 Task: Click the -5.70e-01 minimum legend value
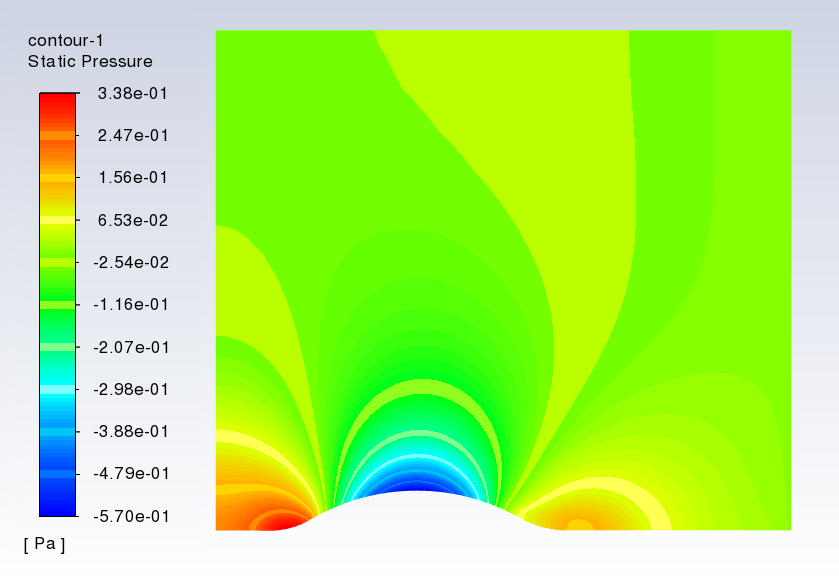coord(130,516)
